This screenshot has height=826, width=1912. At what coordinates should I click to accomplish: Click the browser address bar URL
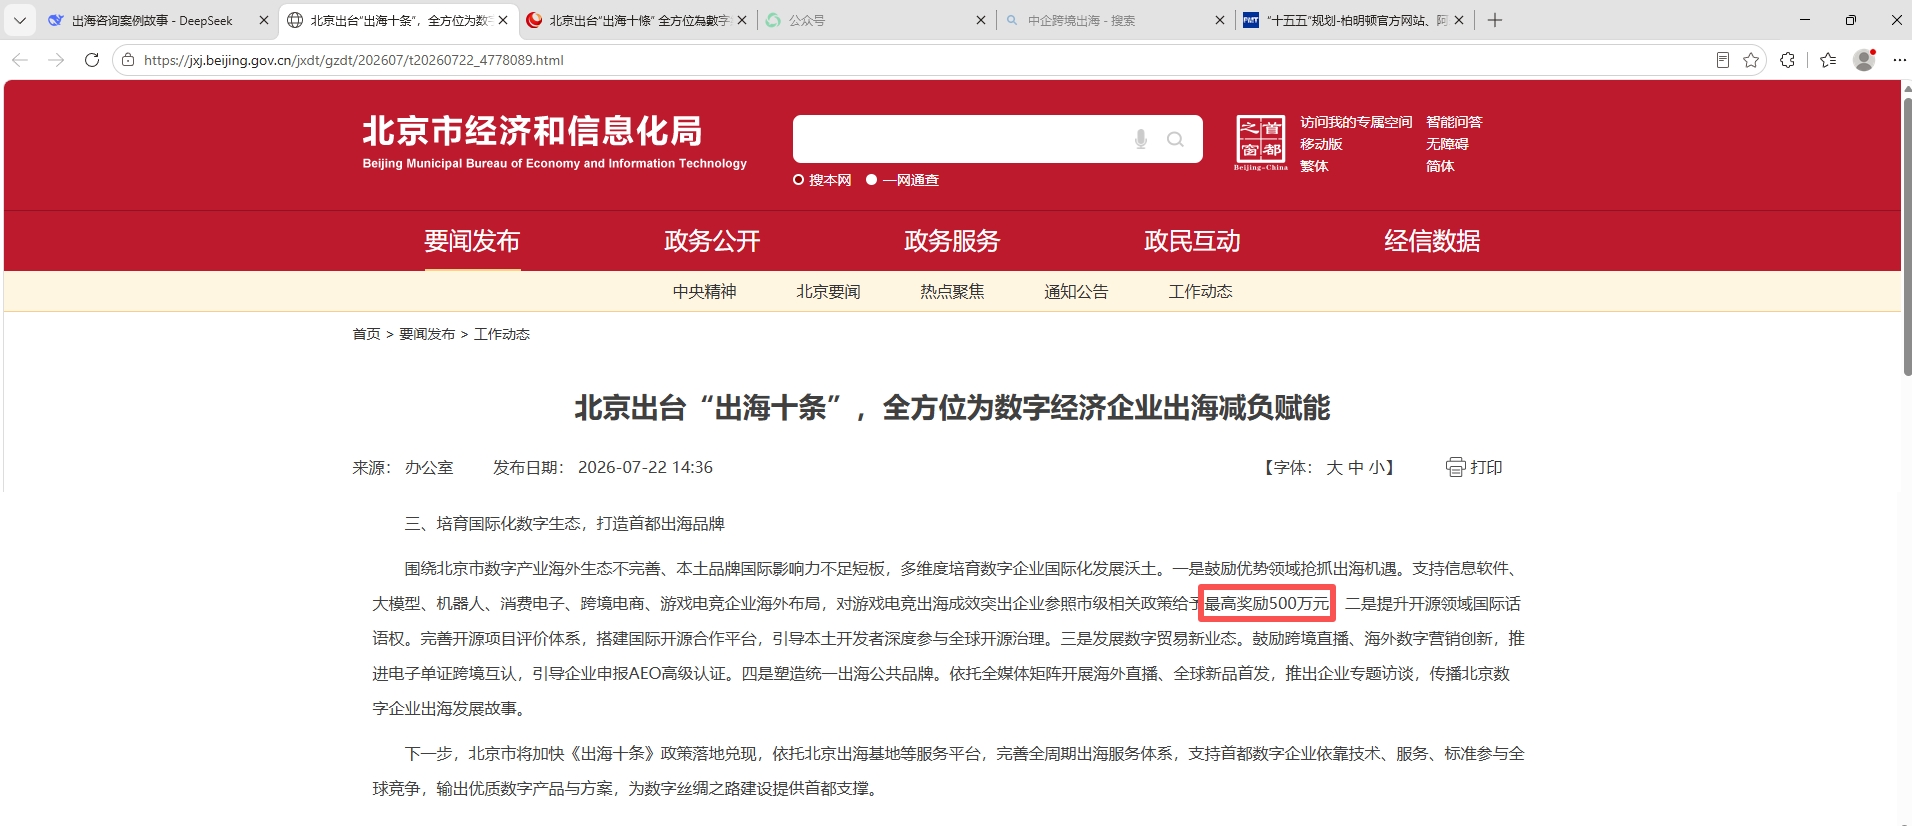pyautogui.click(x=354, y=60)
